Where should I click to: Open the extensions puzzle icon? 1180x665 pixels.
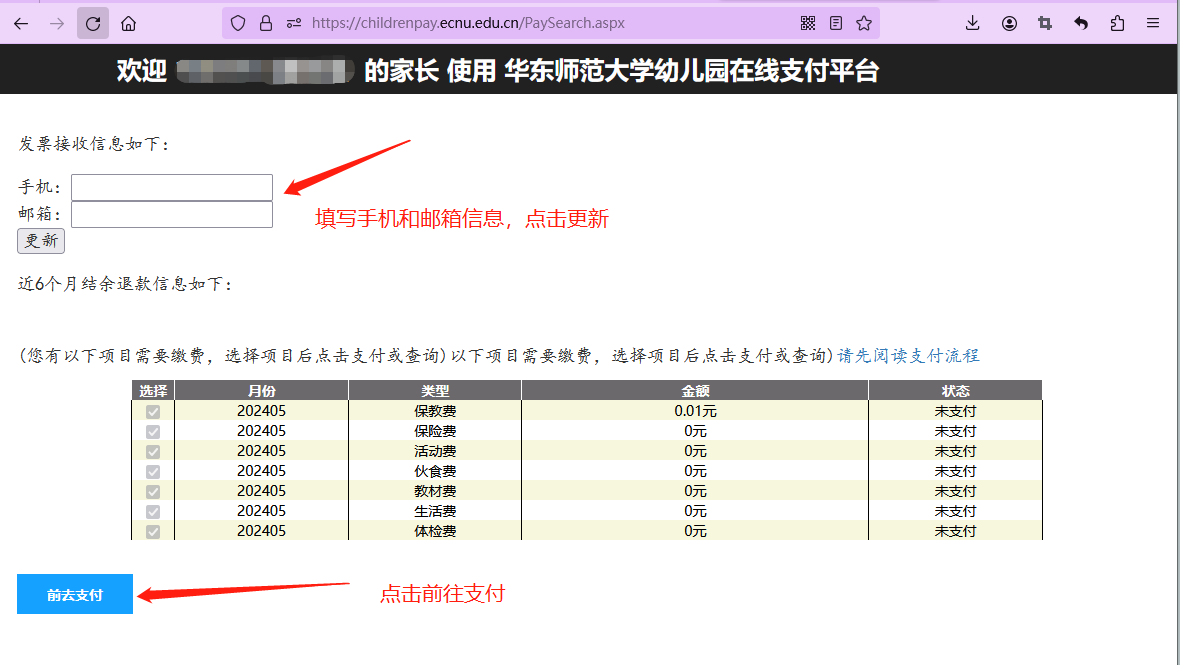click(1117, 23)
